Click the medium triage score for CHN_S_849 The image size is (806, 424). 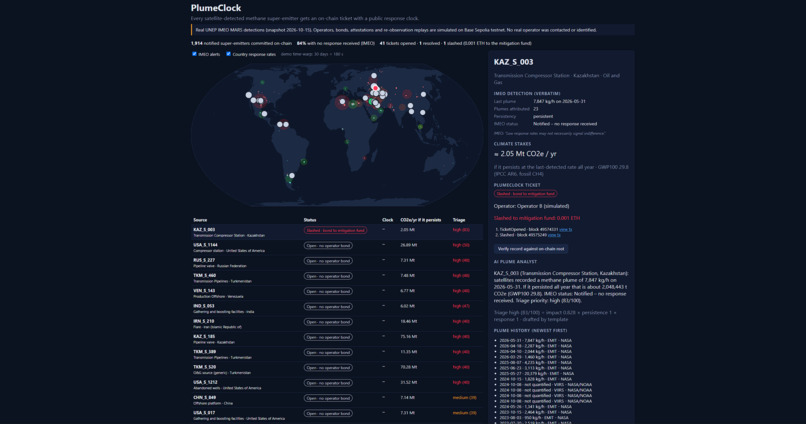click(464, 398)
